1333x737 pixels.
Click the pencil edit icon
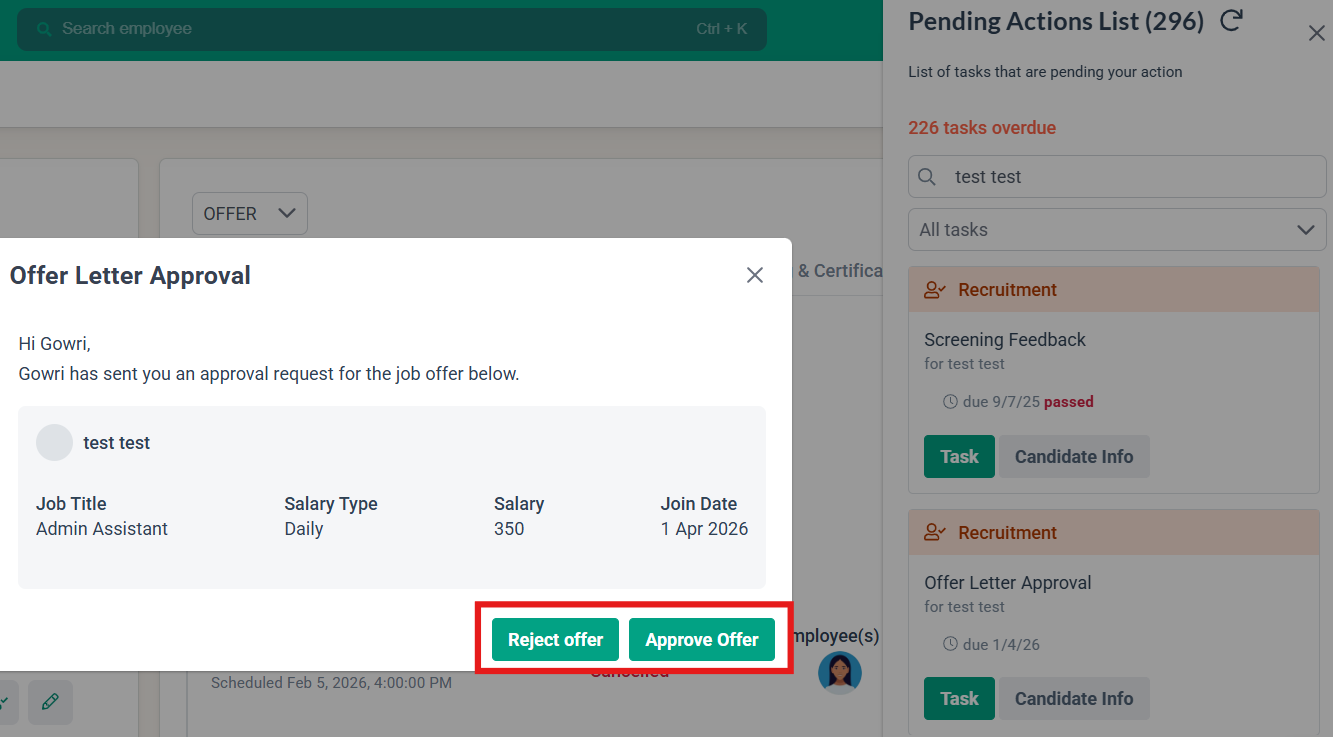50,702
